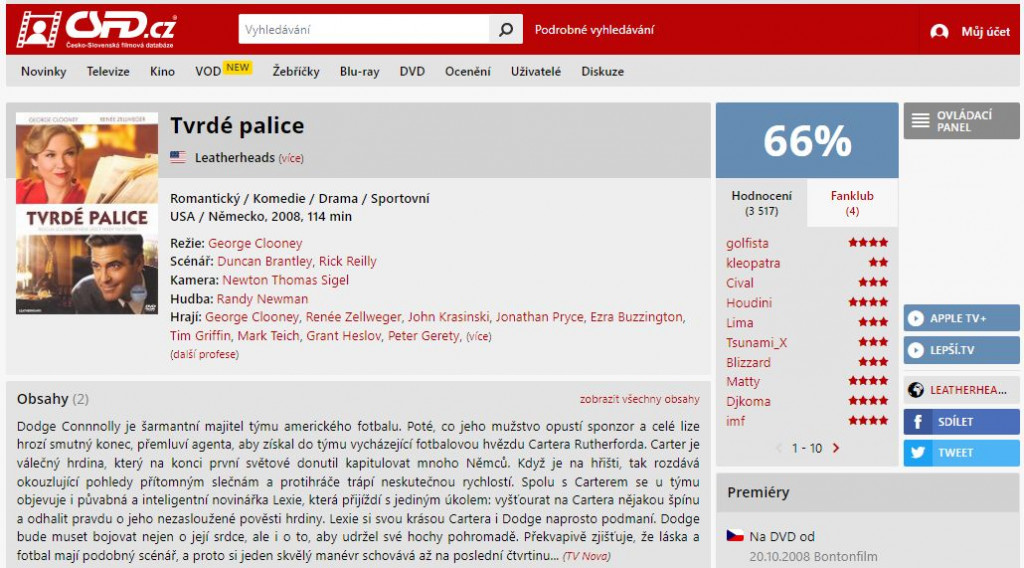Open Newton Thomas Sigel link

(x=285, y=279)
